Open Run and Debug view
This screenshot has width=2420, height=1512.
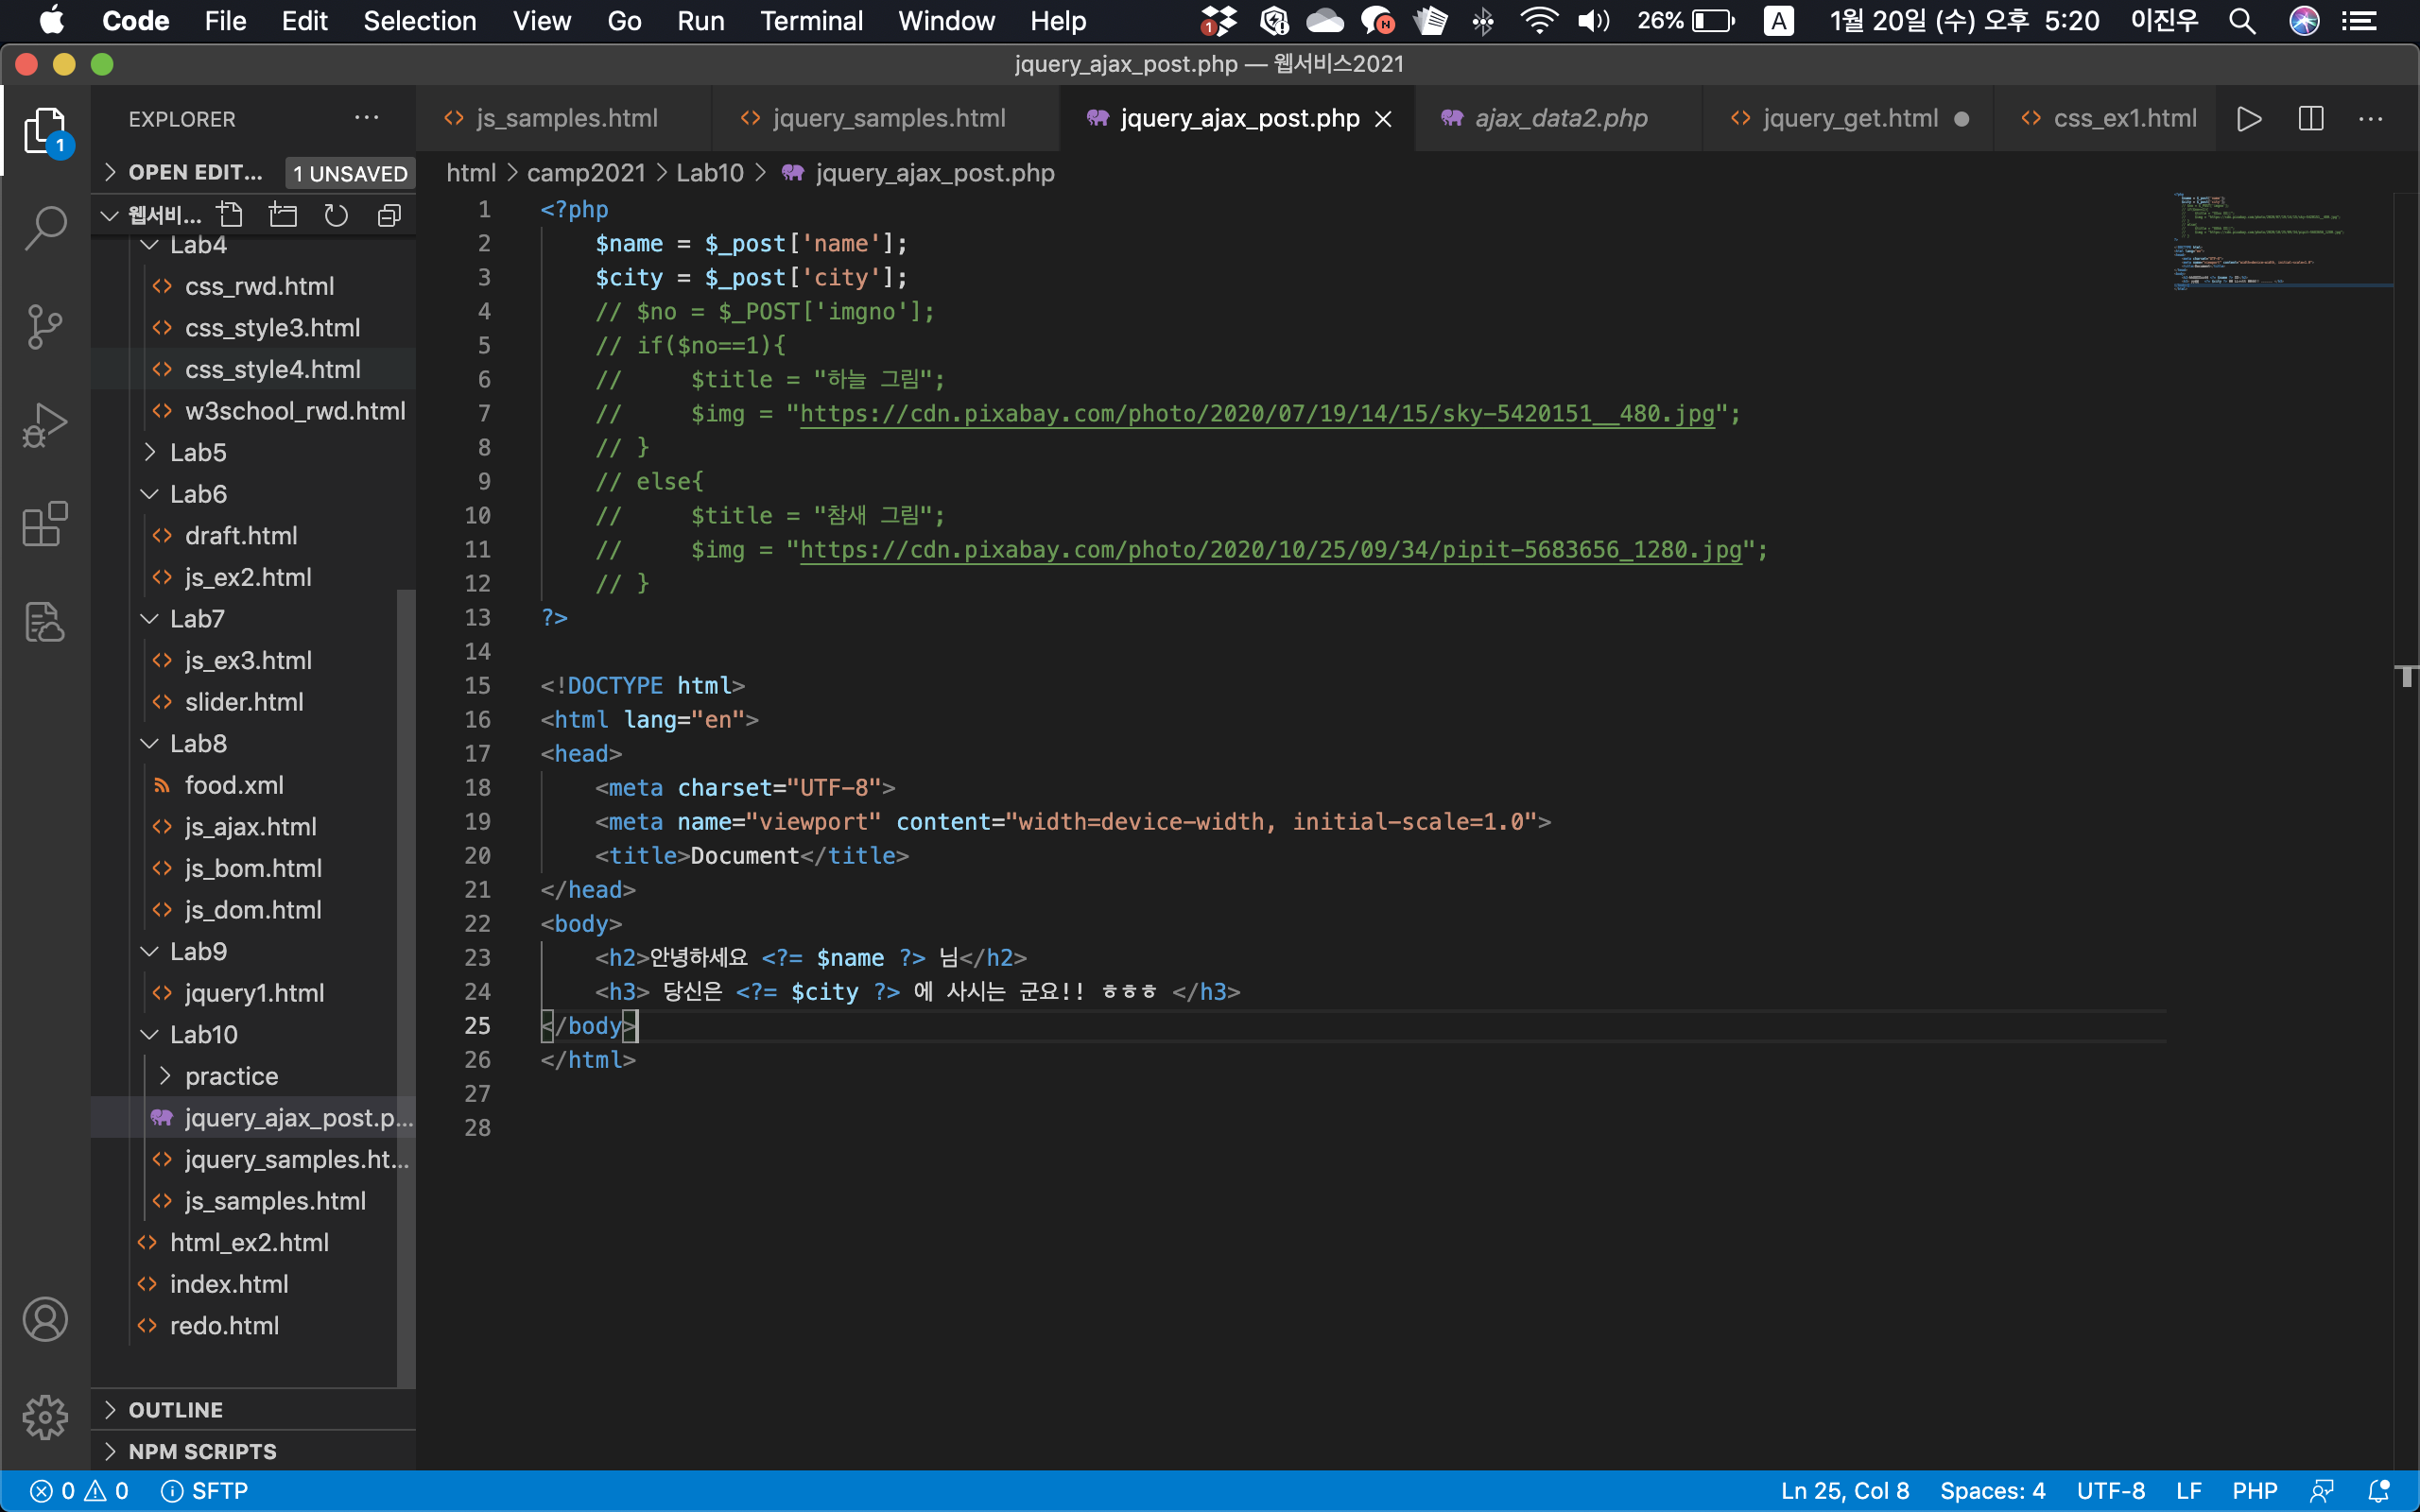(x=45, y=425)
